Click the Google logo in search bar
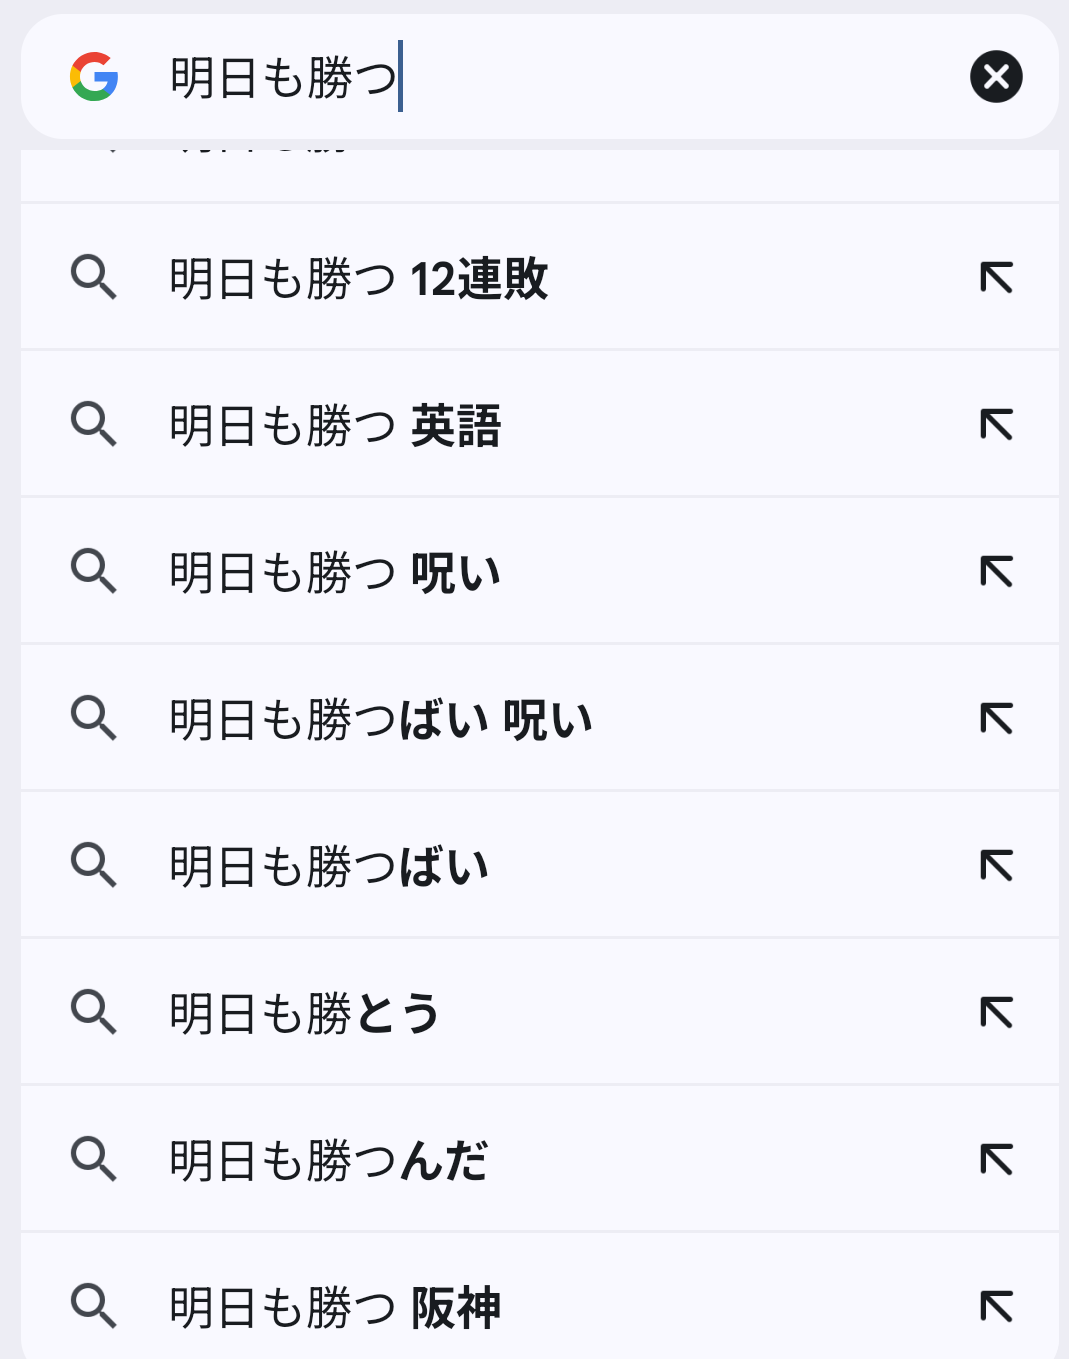The width and height of the screenshot is (1069, 1359). (x=94, y=77)
